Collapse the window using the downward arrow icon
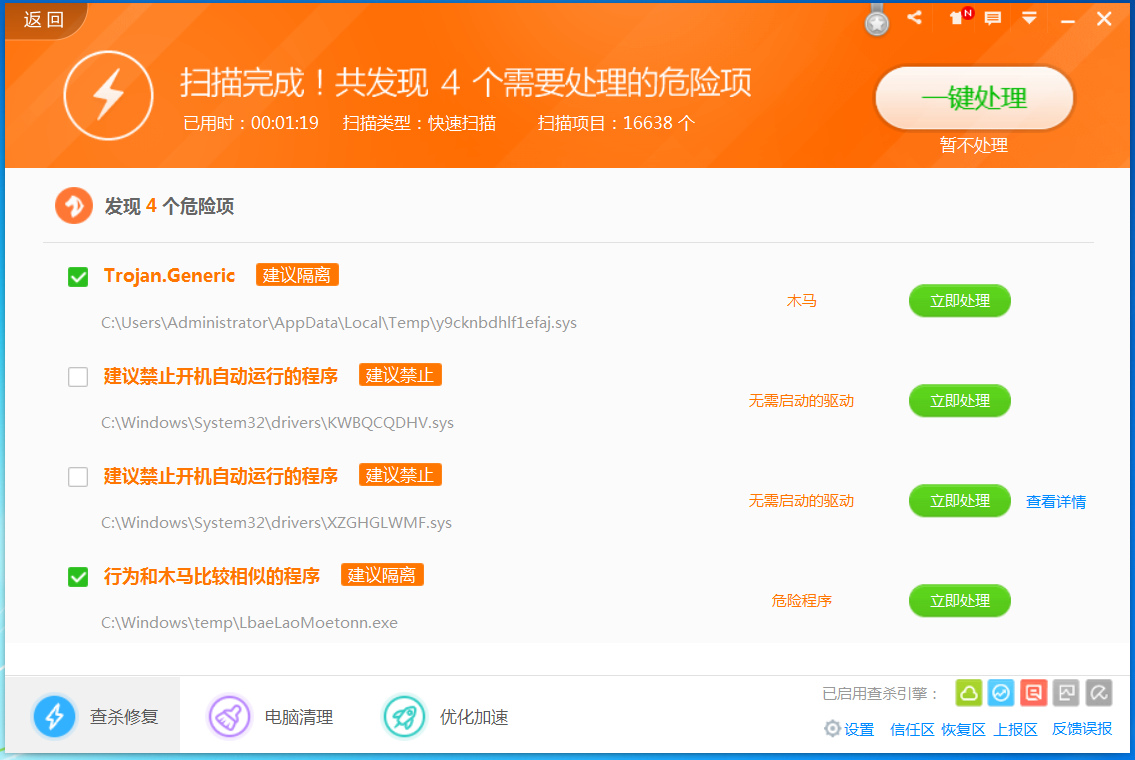1135x760 pixels. pyautogui.click(x=1029, y=18)
